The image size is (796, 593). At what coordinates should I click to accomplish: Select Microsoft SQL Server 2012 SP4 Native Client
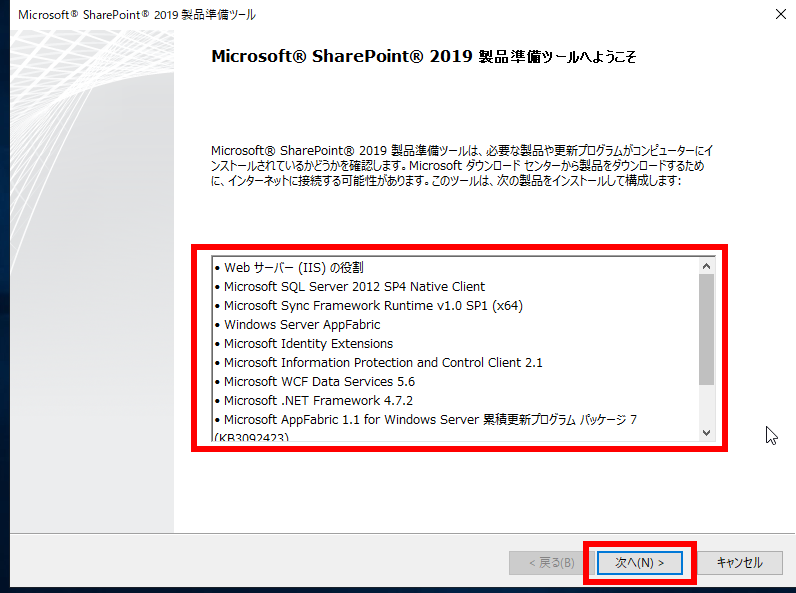click(x=354, y=287)
